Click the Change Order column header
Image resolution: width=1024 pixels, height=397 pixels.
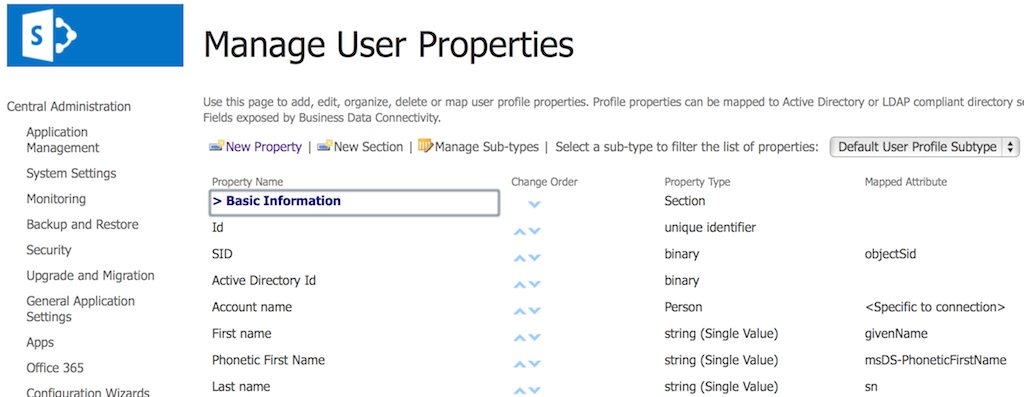pyautogui.click(x=544, y=182)
